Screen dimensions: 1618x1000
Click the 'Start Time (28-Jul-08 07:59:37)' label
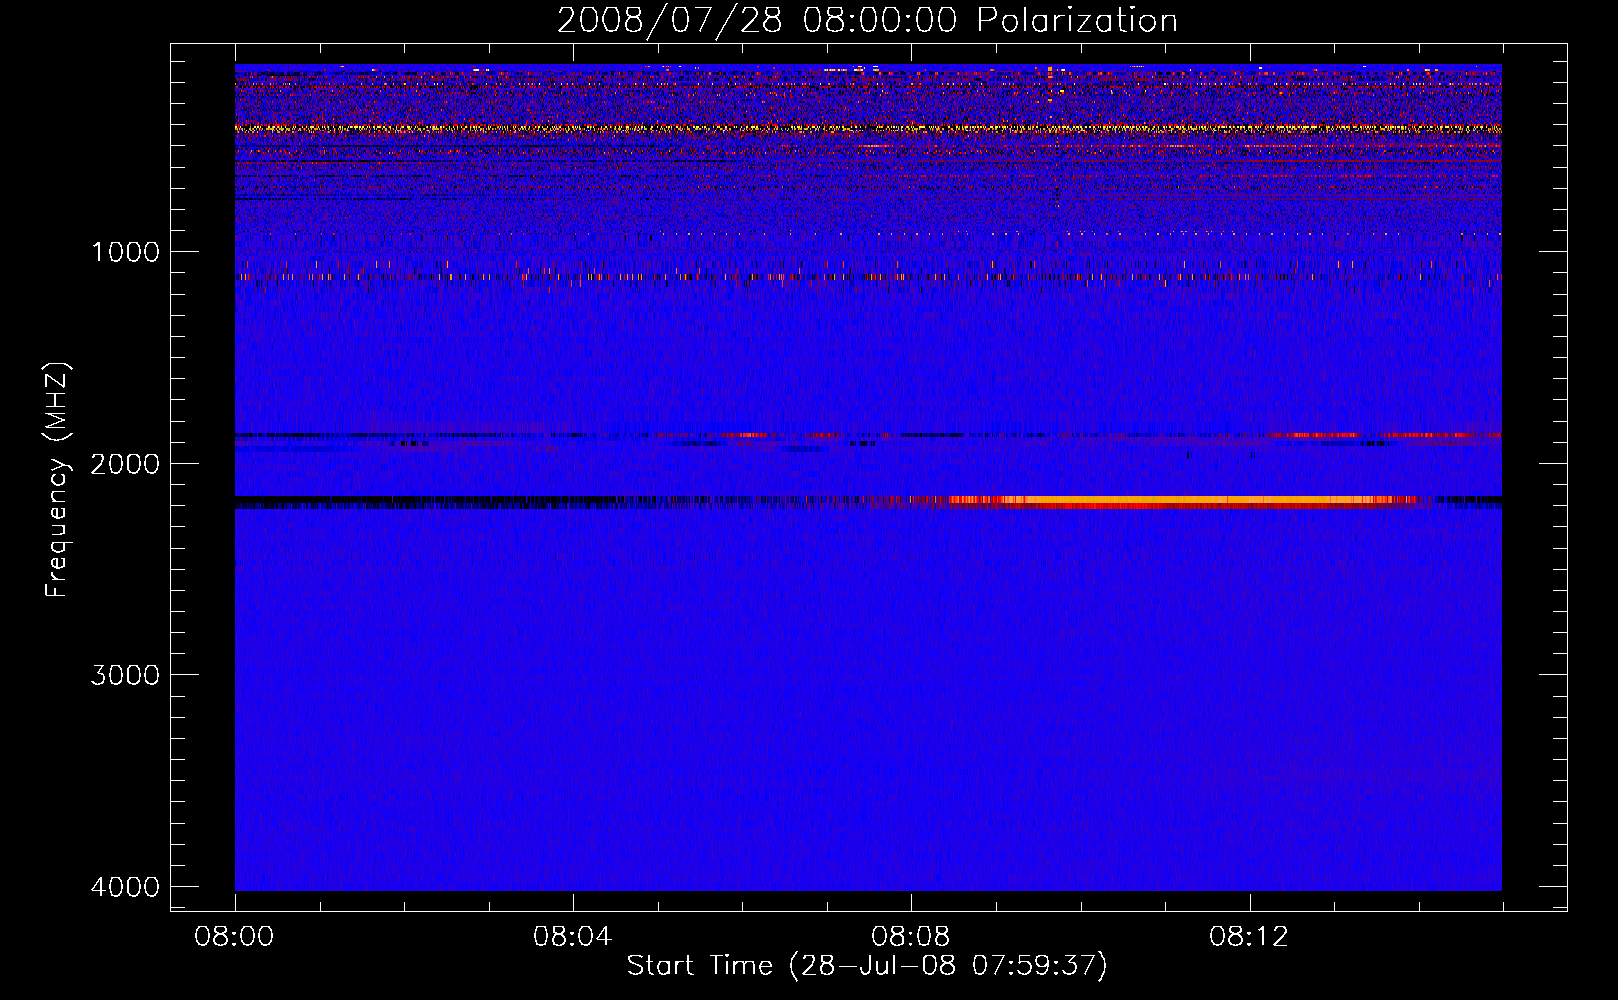(867, 966)
